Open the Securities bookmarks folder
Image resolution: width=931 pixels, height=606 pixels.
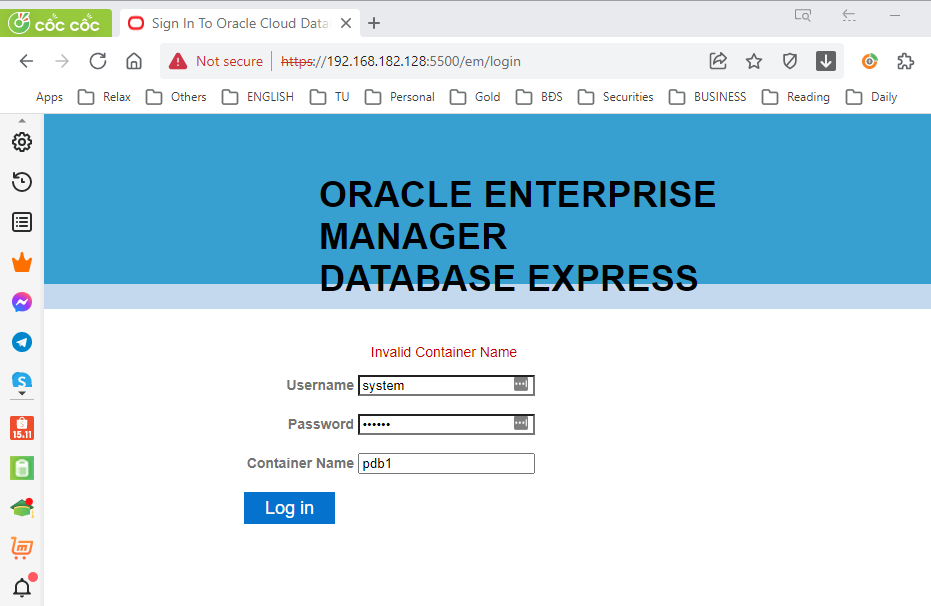click(x=616, y=97)
